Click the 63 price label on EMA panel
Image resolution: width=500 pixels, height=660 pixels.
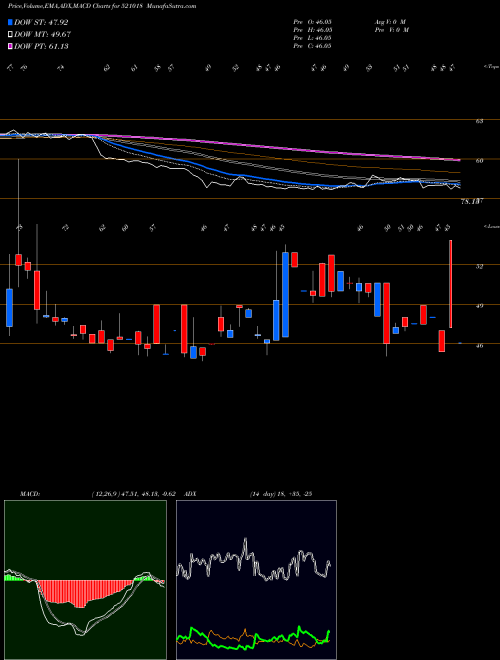click(479, 121)
